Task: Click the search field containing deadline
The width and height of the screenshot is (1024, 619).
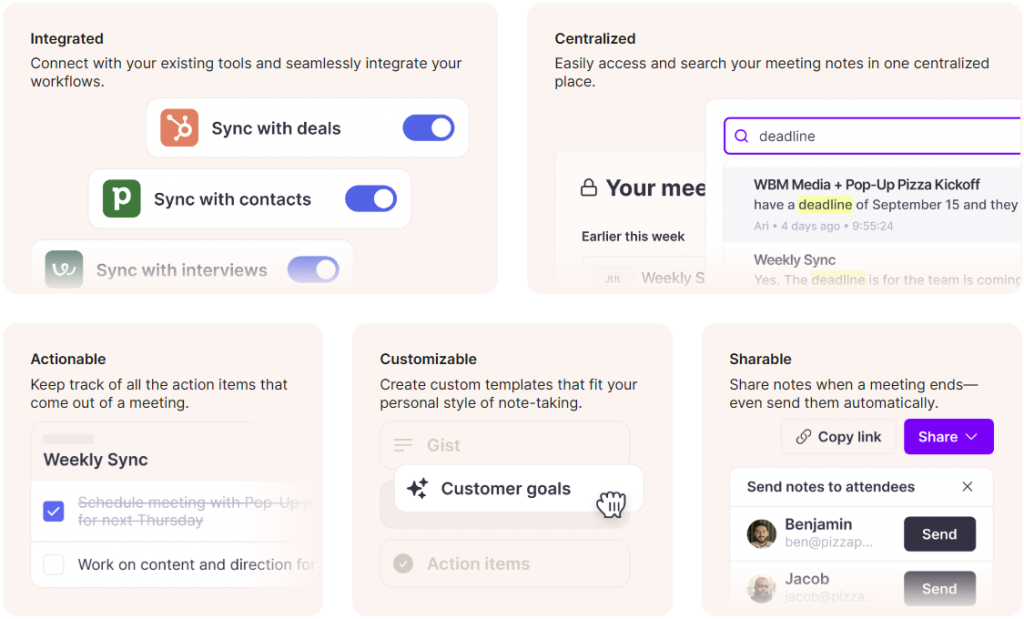Action: 880,136
